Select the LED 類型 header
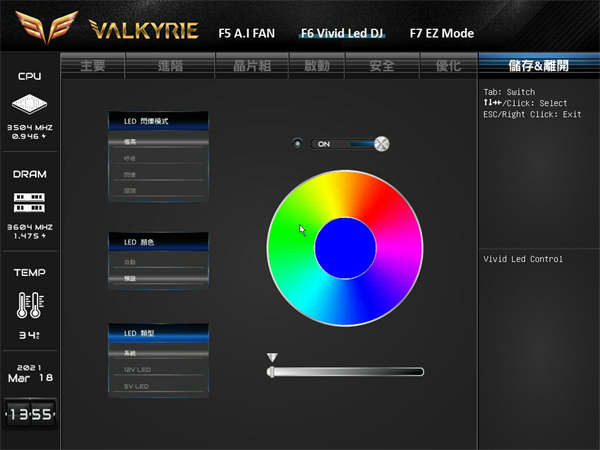This screenshot has width=600, height=450. point(158,333)
